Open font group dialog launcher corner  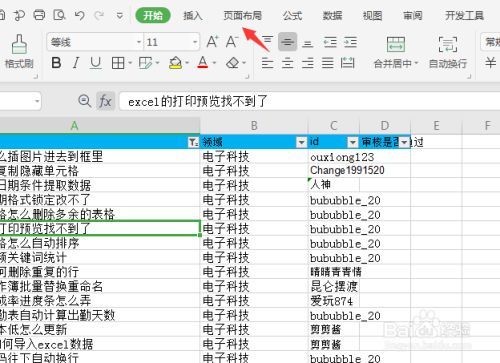tap(247, 77)
